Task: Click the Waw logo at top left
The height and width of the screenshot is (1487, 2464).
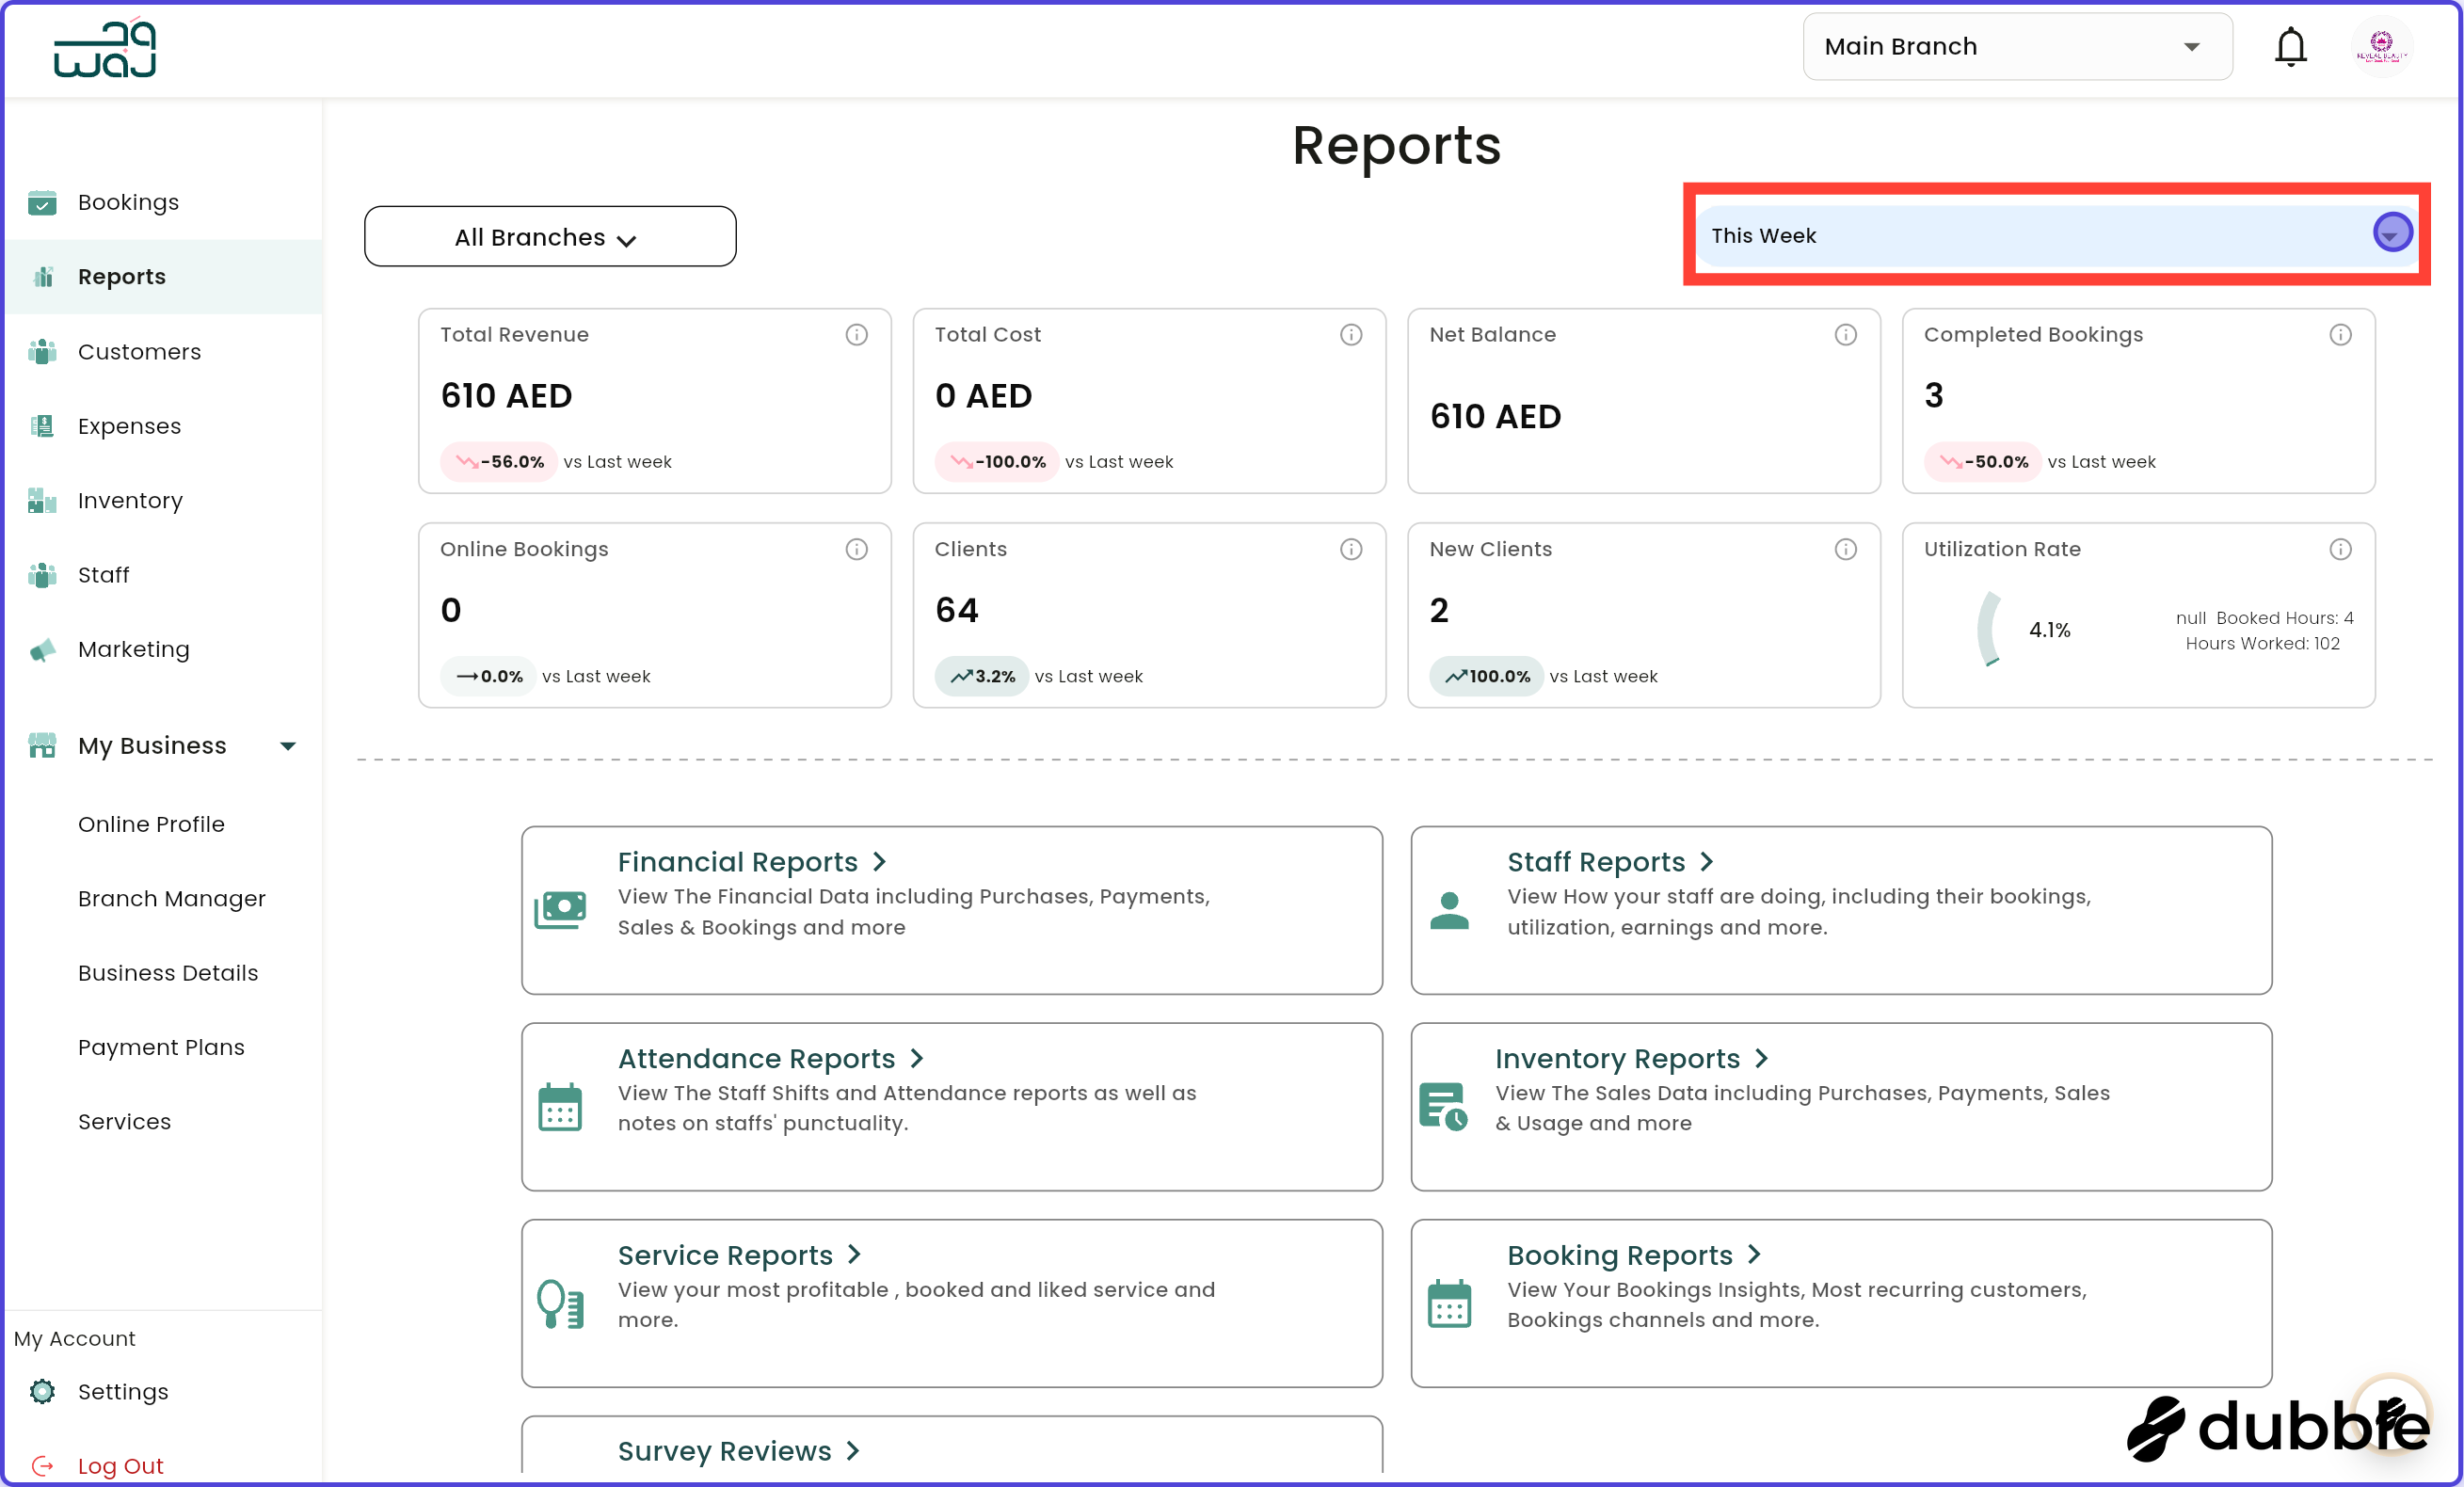Action: click(103, 47)
